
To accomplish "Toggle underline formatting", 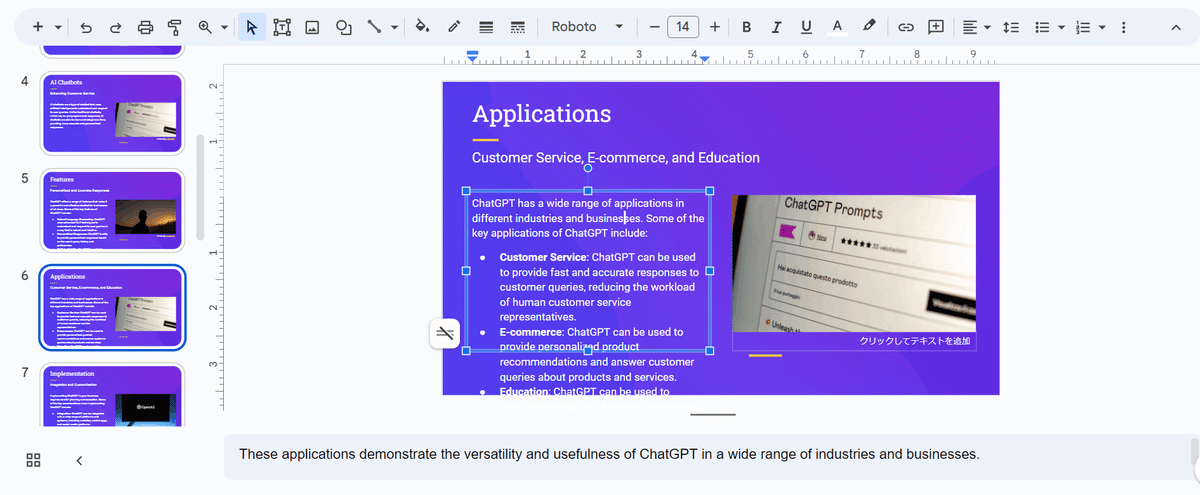I will (x=807, y=27).
